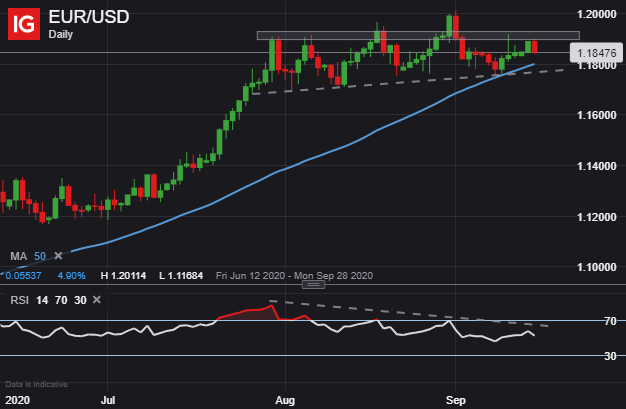
Task: Click the current price tag 1.18476
Action: pos(596,53)
